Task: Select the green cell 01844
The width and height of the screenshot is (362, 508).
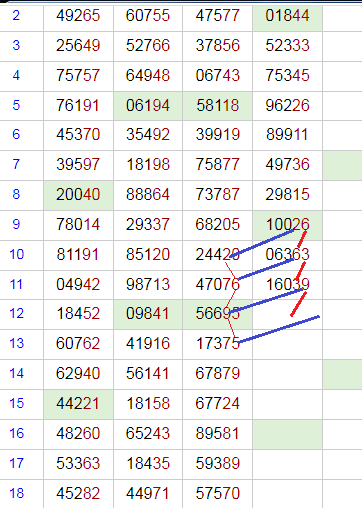Action: pos(287,16)
